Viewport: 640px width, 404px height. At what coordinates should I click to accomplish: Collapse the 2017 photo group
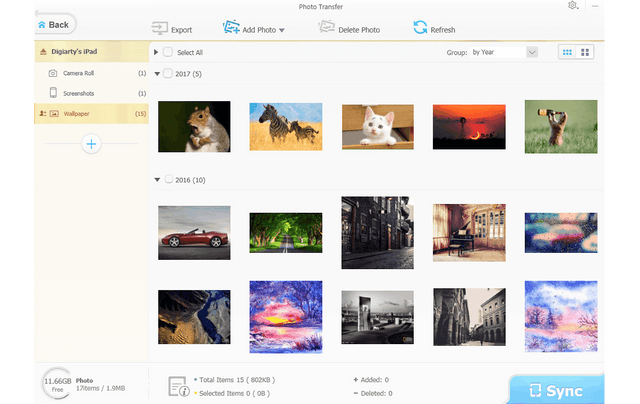pos(157,73)
